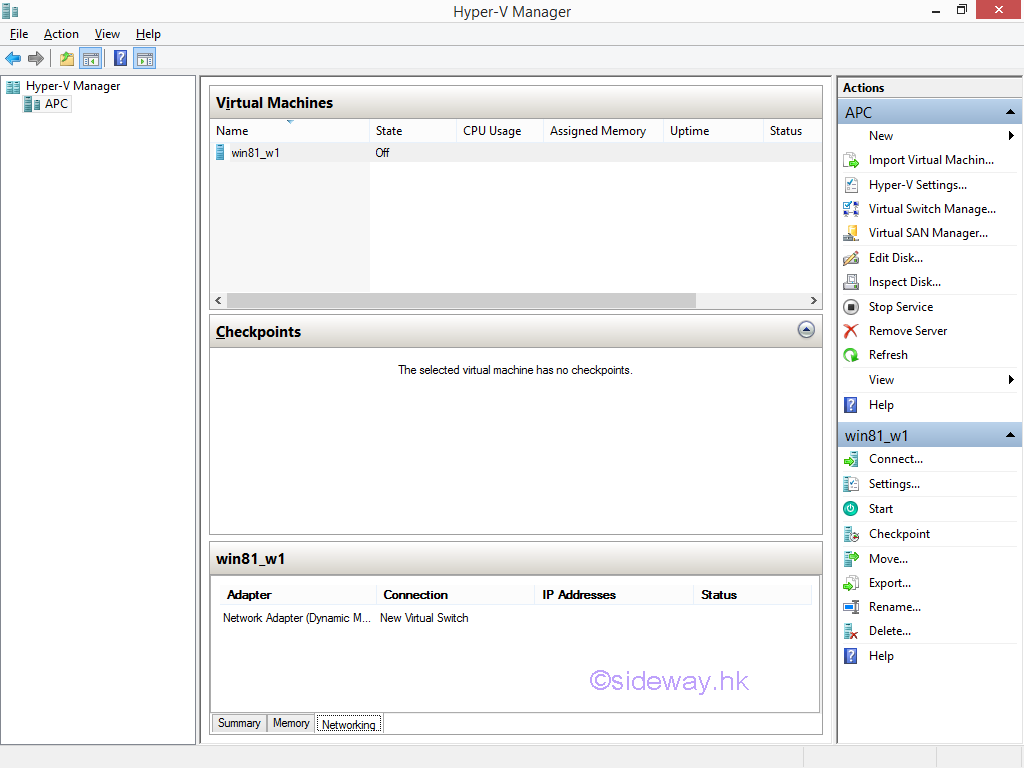Click the green Start power icon
The height and width of the screenshot is (768, 1024).
pyautogui.click(x=851, y=509)
